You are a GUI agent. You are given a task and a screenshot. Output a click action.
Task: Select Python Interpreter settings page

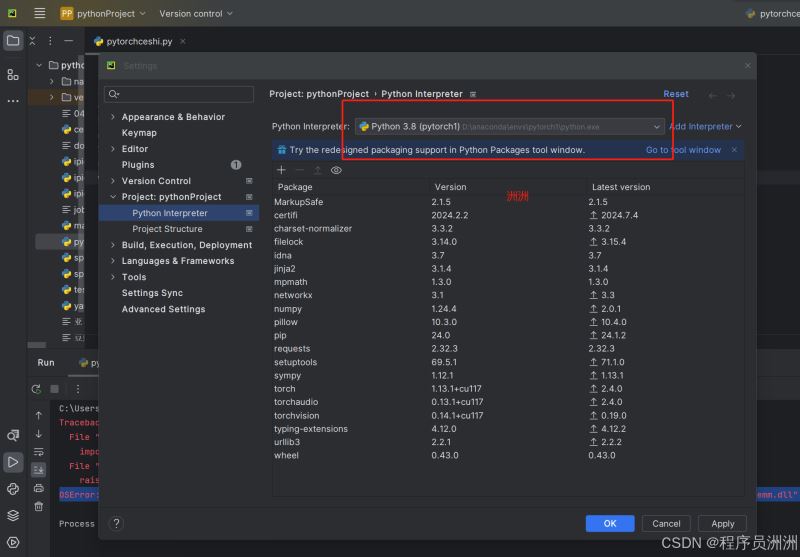coord(179,213)
